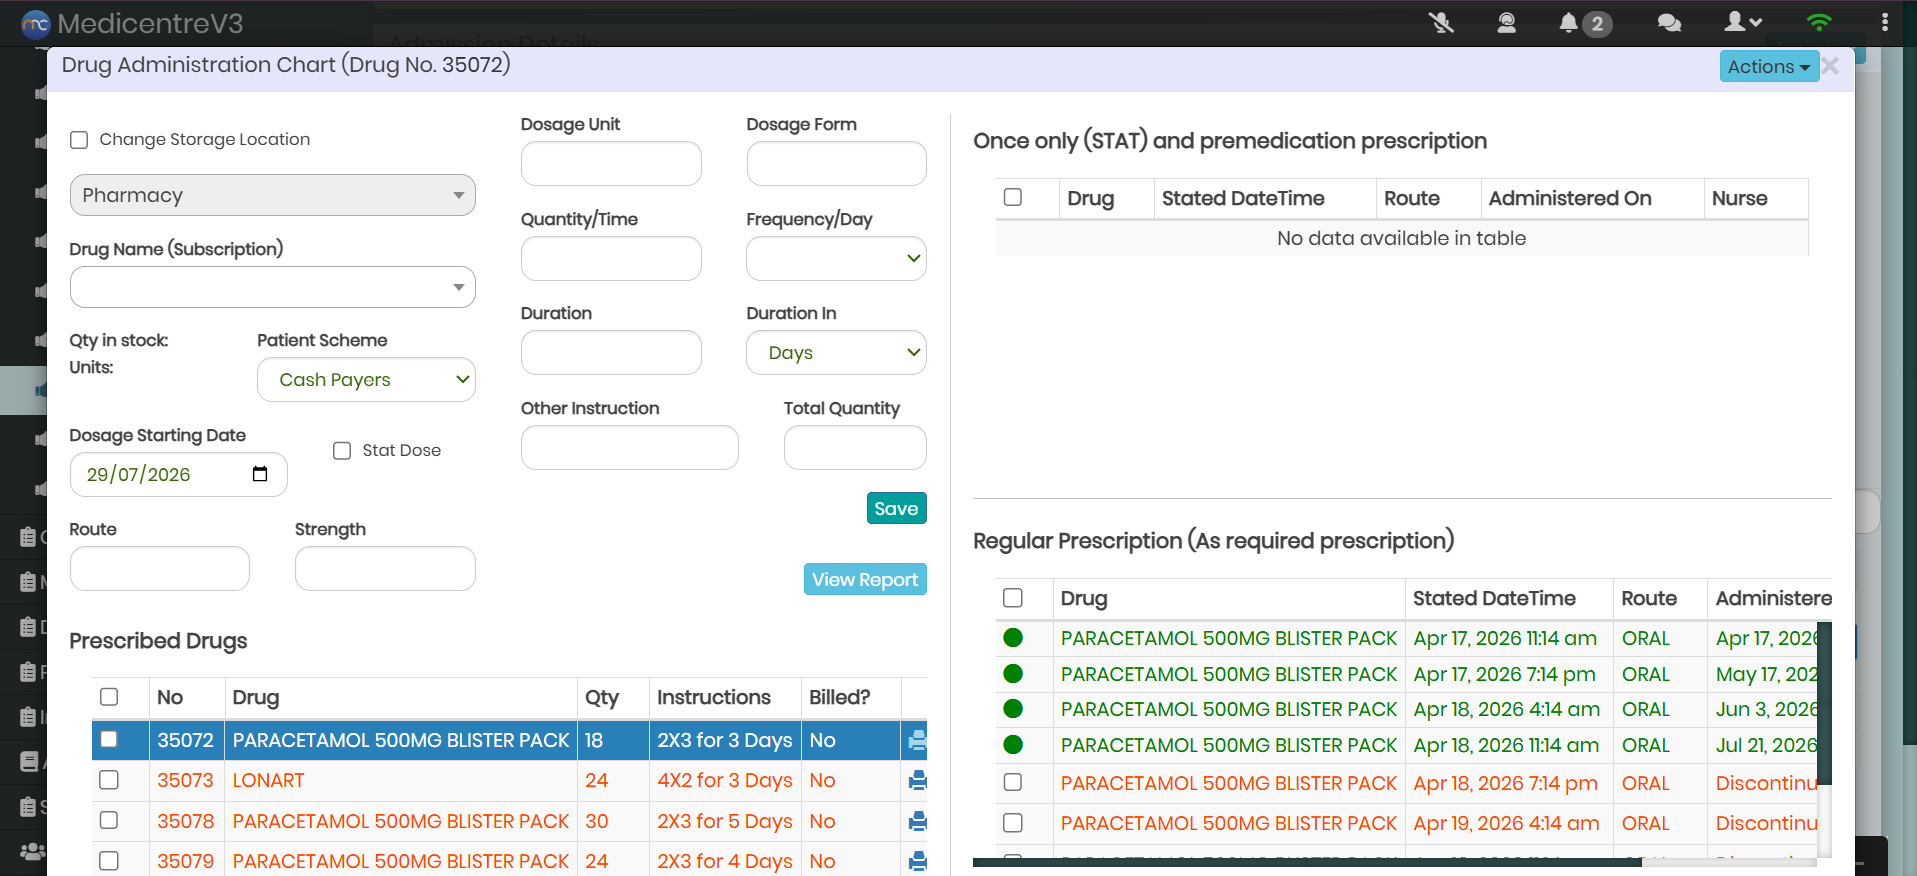The width and height of the screenshot is (1917, 876).
Task: Open the Actions dropdown menu
Action: tap(1768, 66)
